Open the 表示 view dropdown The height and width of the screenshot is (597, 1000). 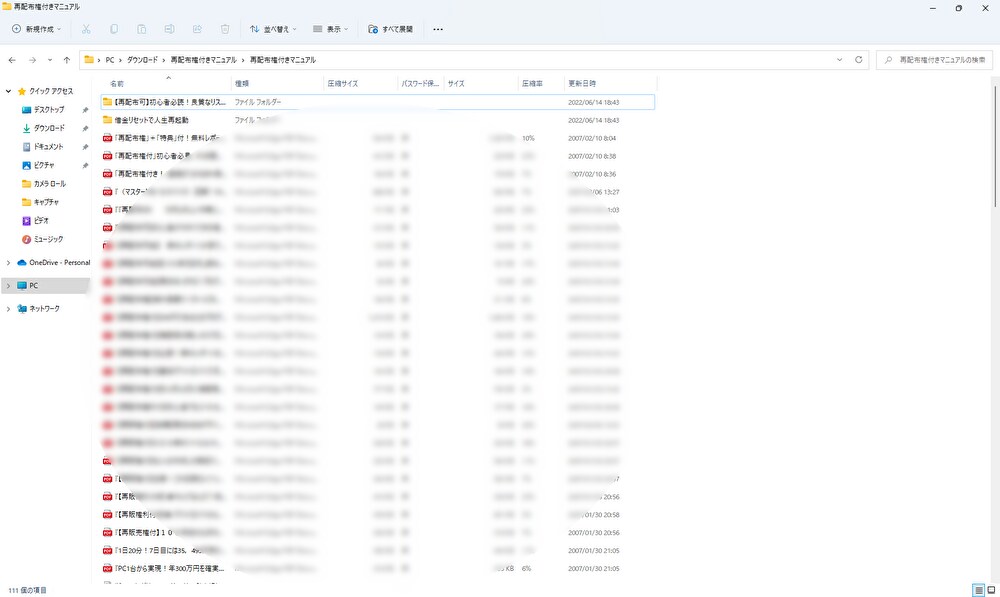(331, 29)
